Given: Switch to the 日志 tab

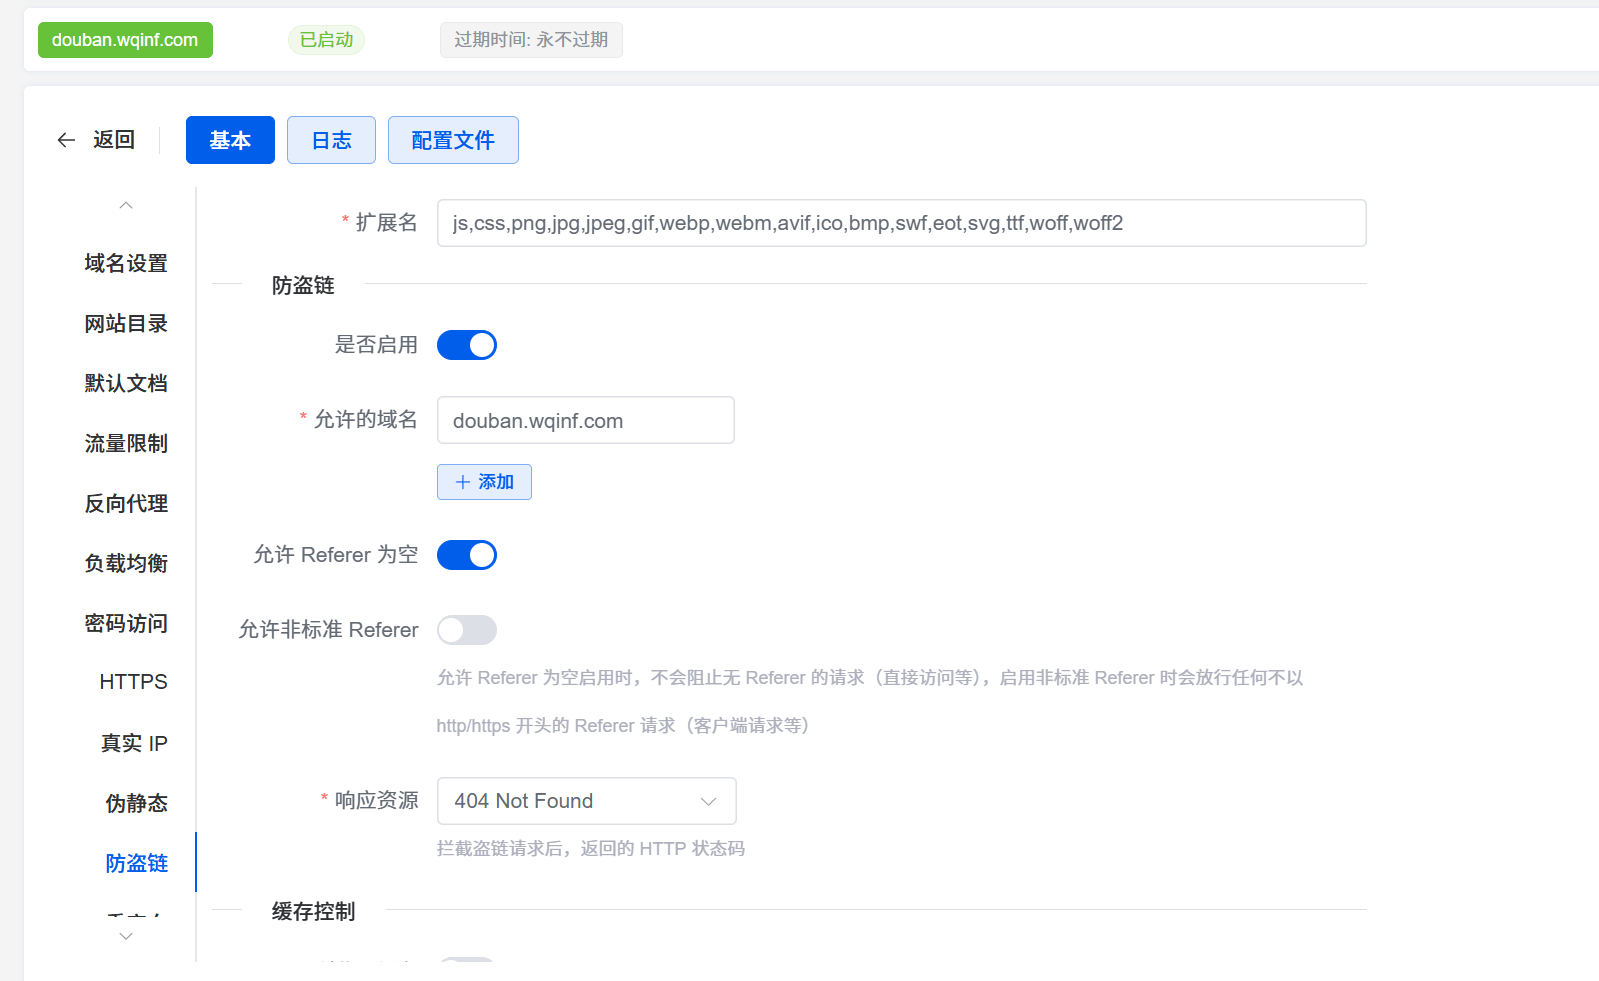Looking at the screenshot, I should (x=331, y=140).
